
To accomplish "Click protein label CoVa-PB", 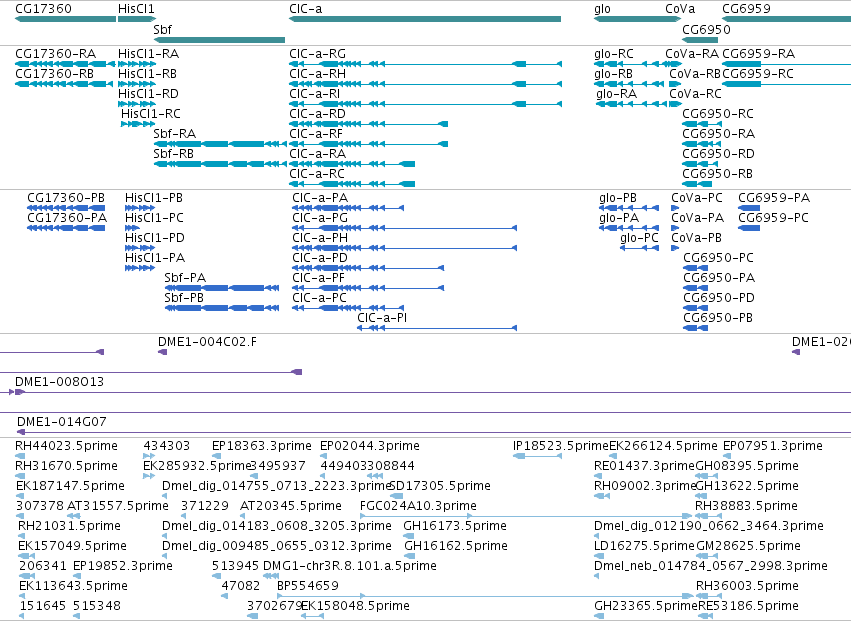I will pyautogui.click(x=696, y=238).
